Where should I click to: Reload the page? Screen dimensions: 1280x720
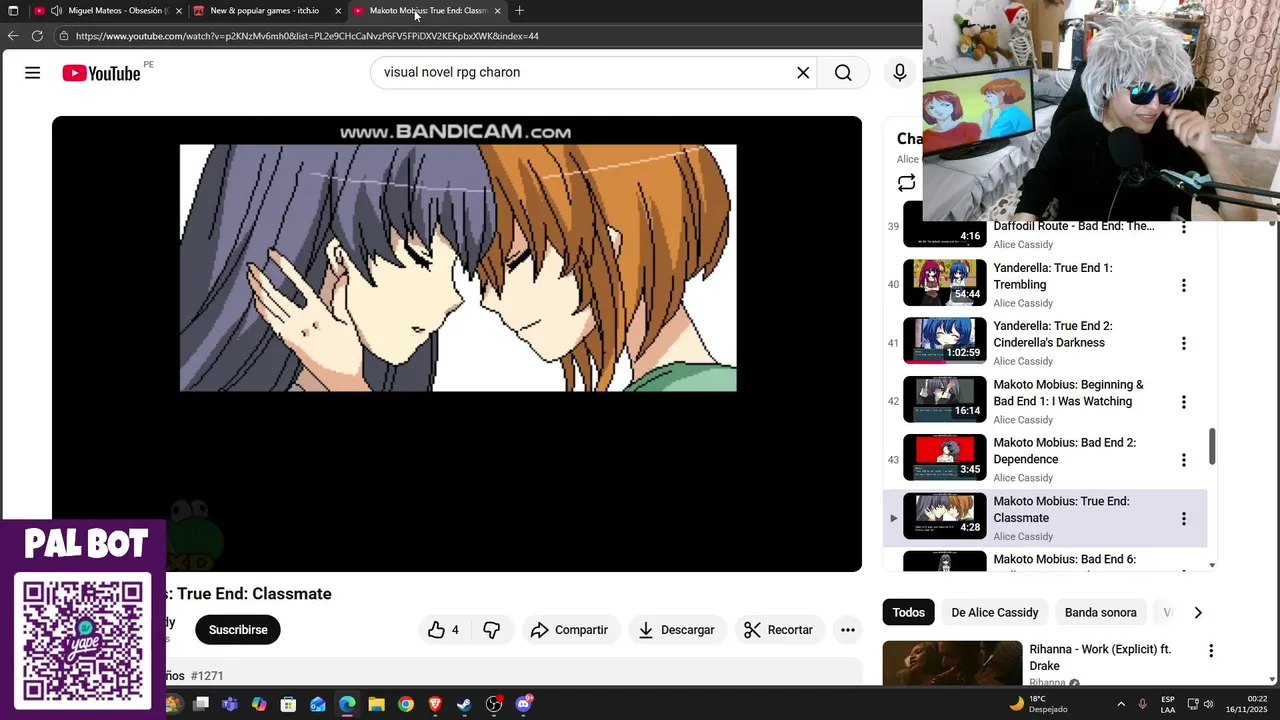tap(37, 36)
